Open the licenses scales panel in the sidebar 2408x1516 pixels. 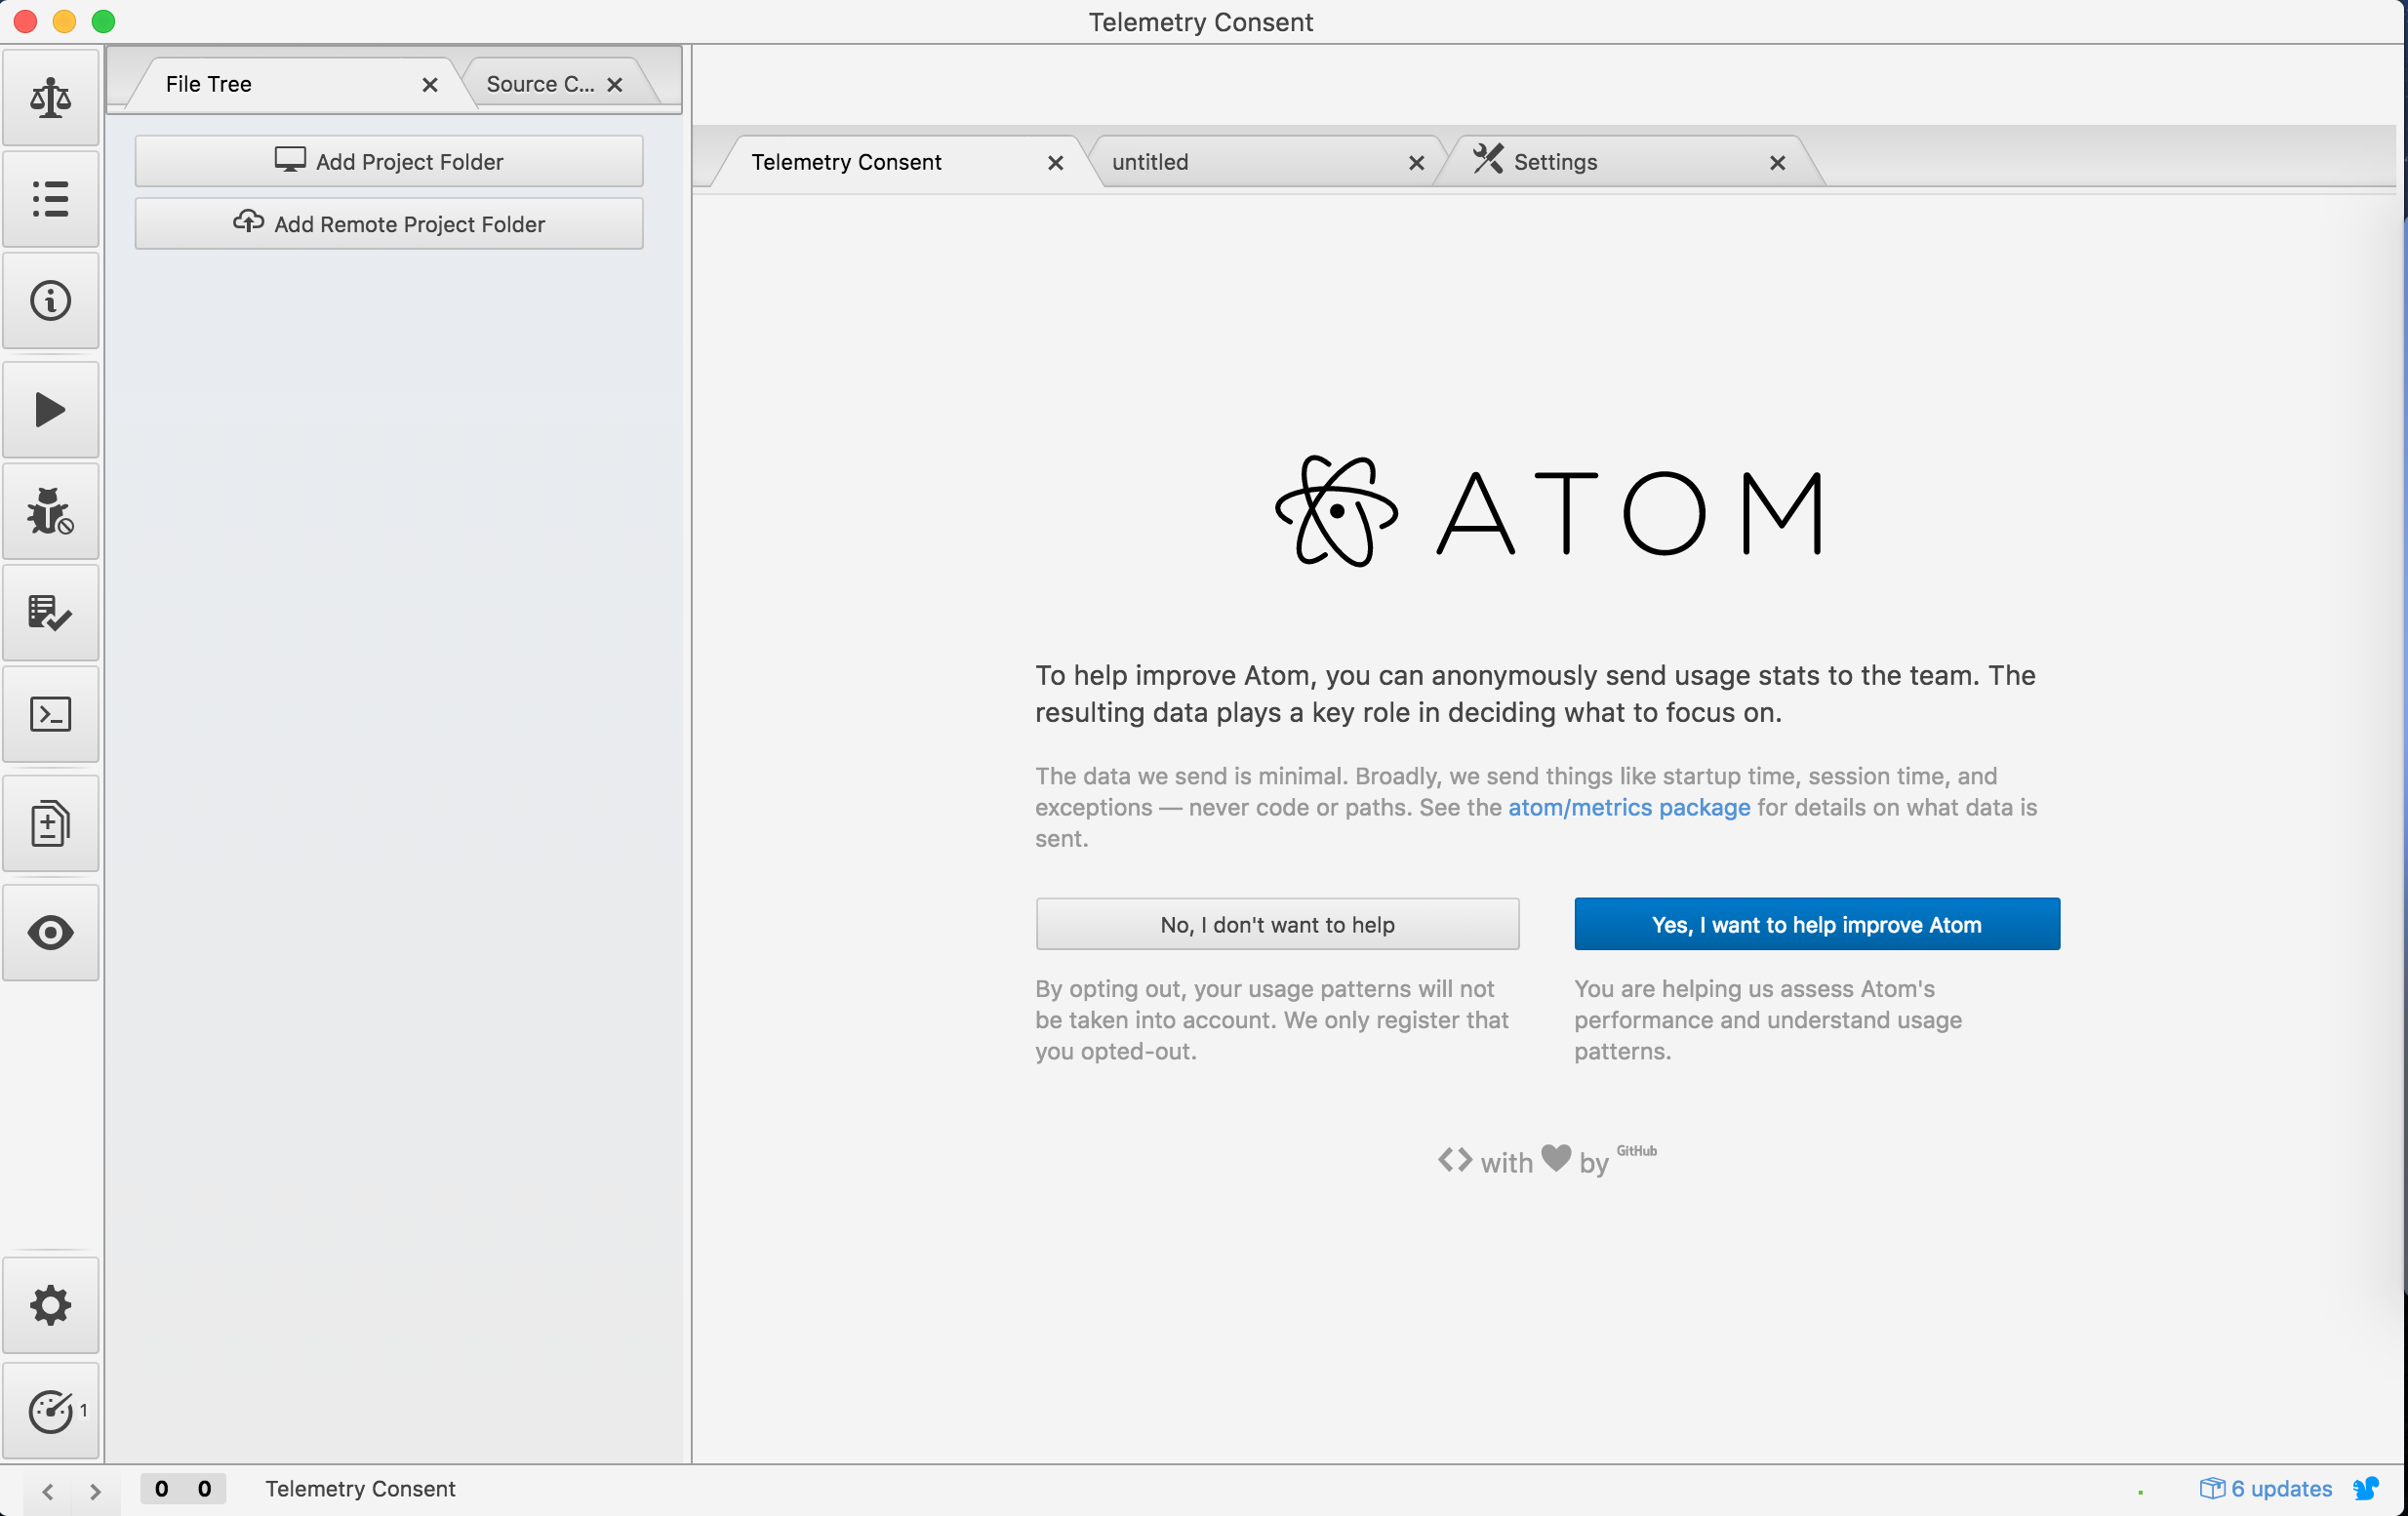[50, 97]
